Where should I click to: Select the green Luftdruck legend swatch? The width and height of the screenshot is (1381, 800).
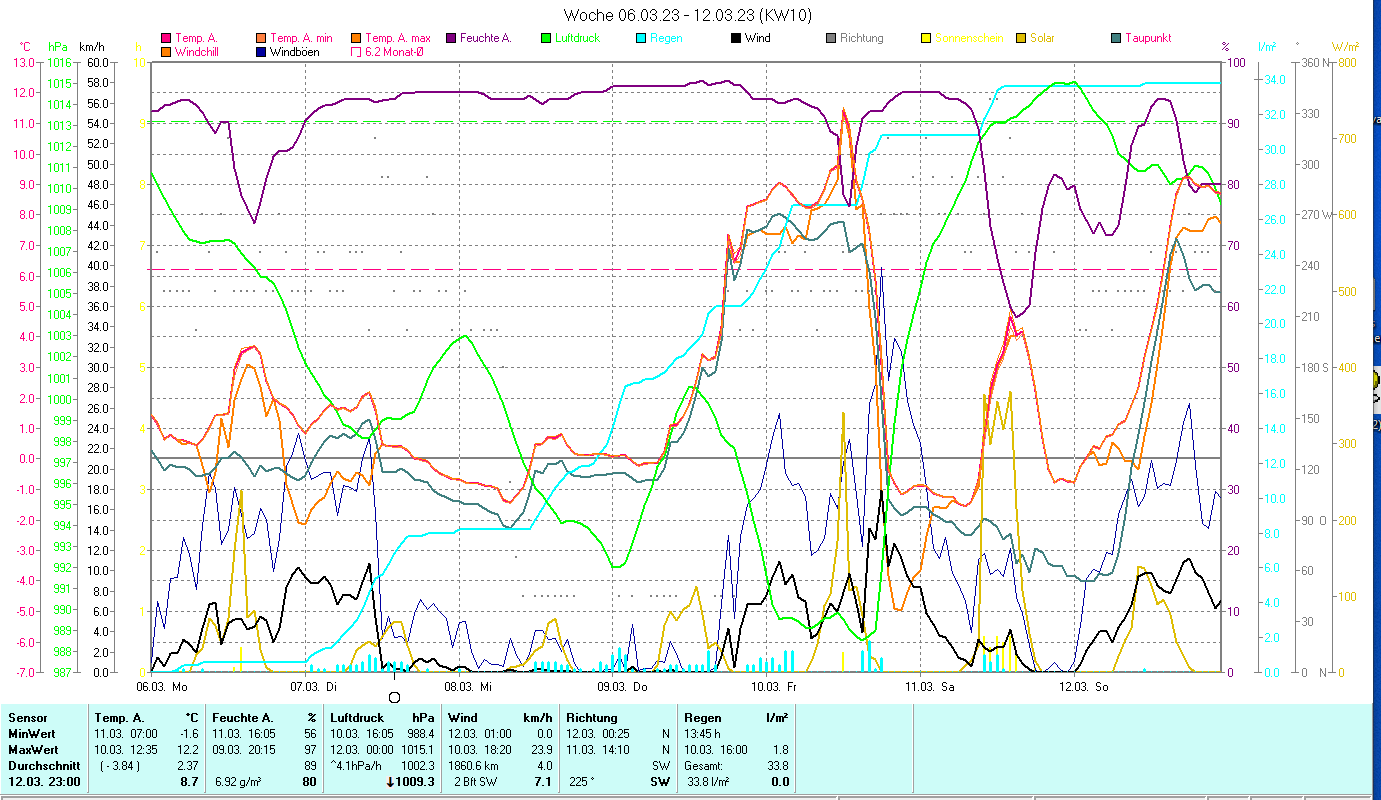pyautogui.click(x=546, y=39)
